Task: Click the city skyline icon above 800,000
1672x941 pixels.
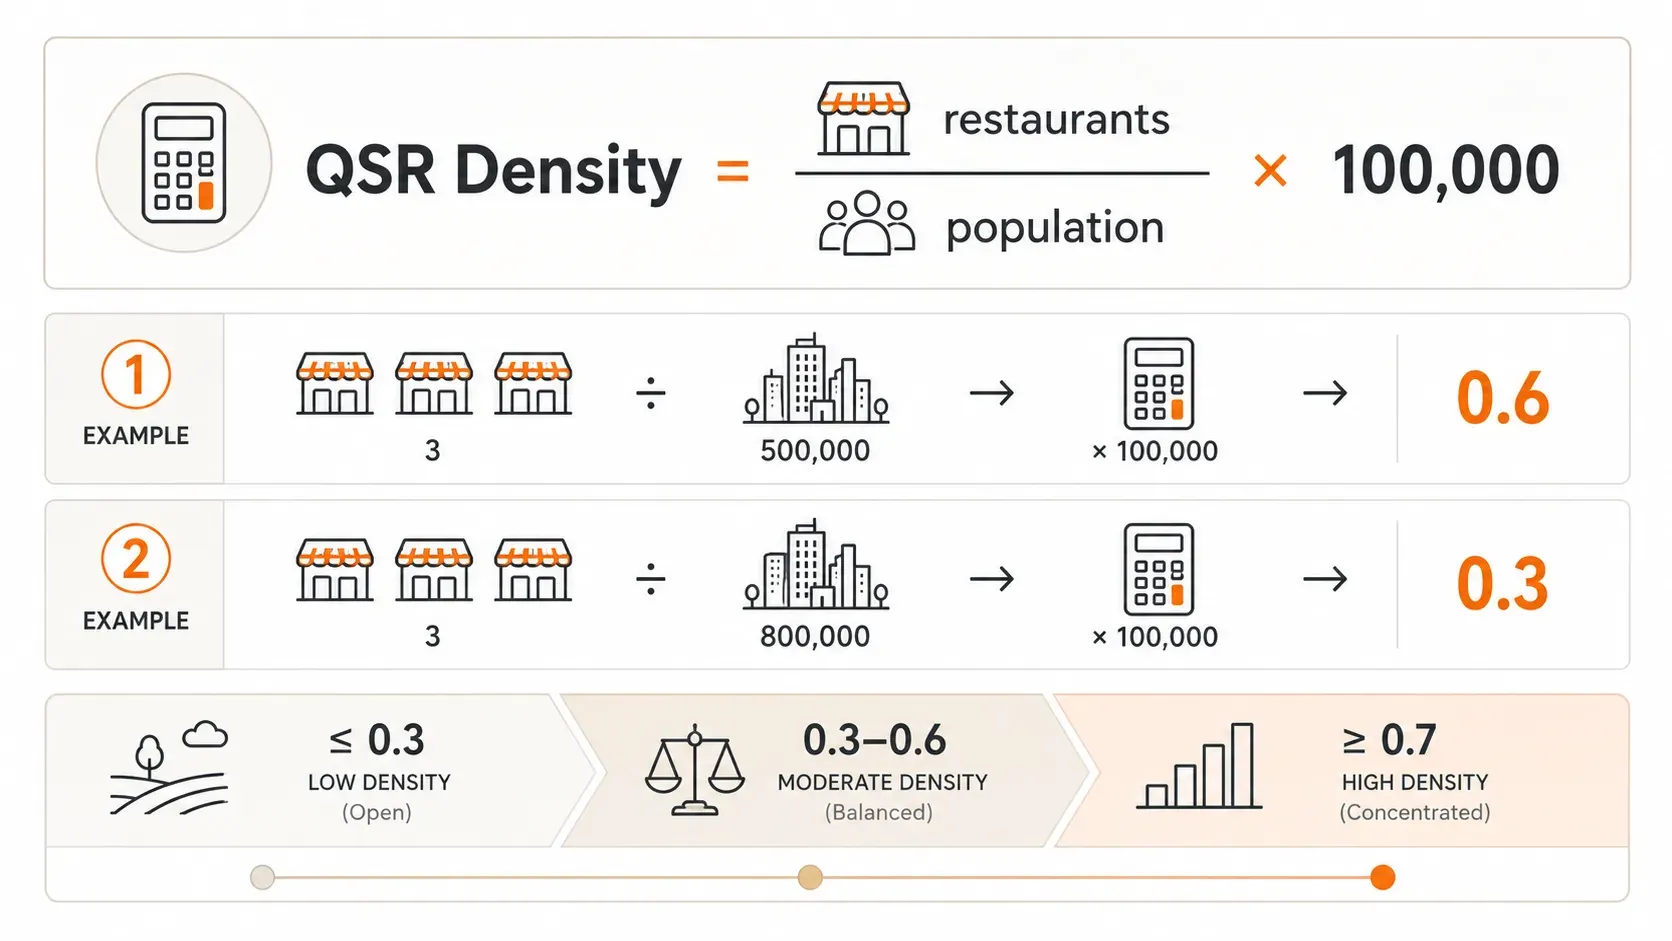Action: 816,564
